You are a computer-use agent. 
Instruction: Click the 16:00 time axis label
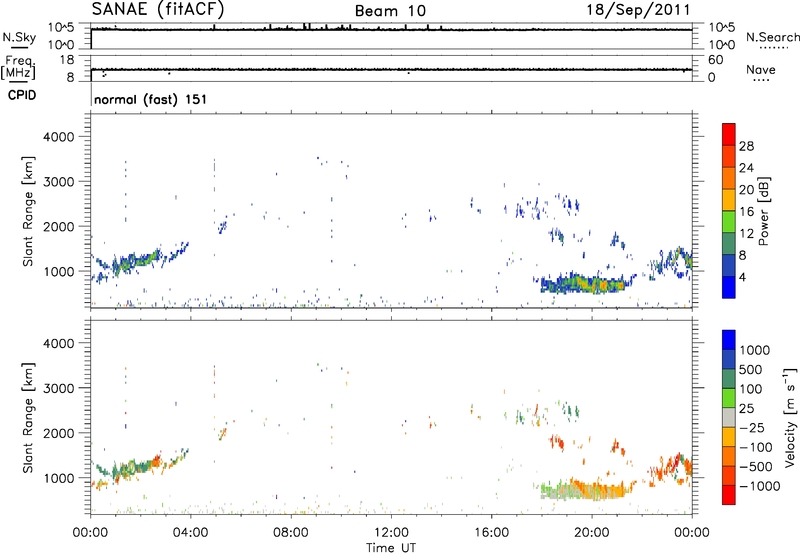[x=491, y=533]
